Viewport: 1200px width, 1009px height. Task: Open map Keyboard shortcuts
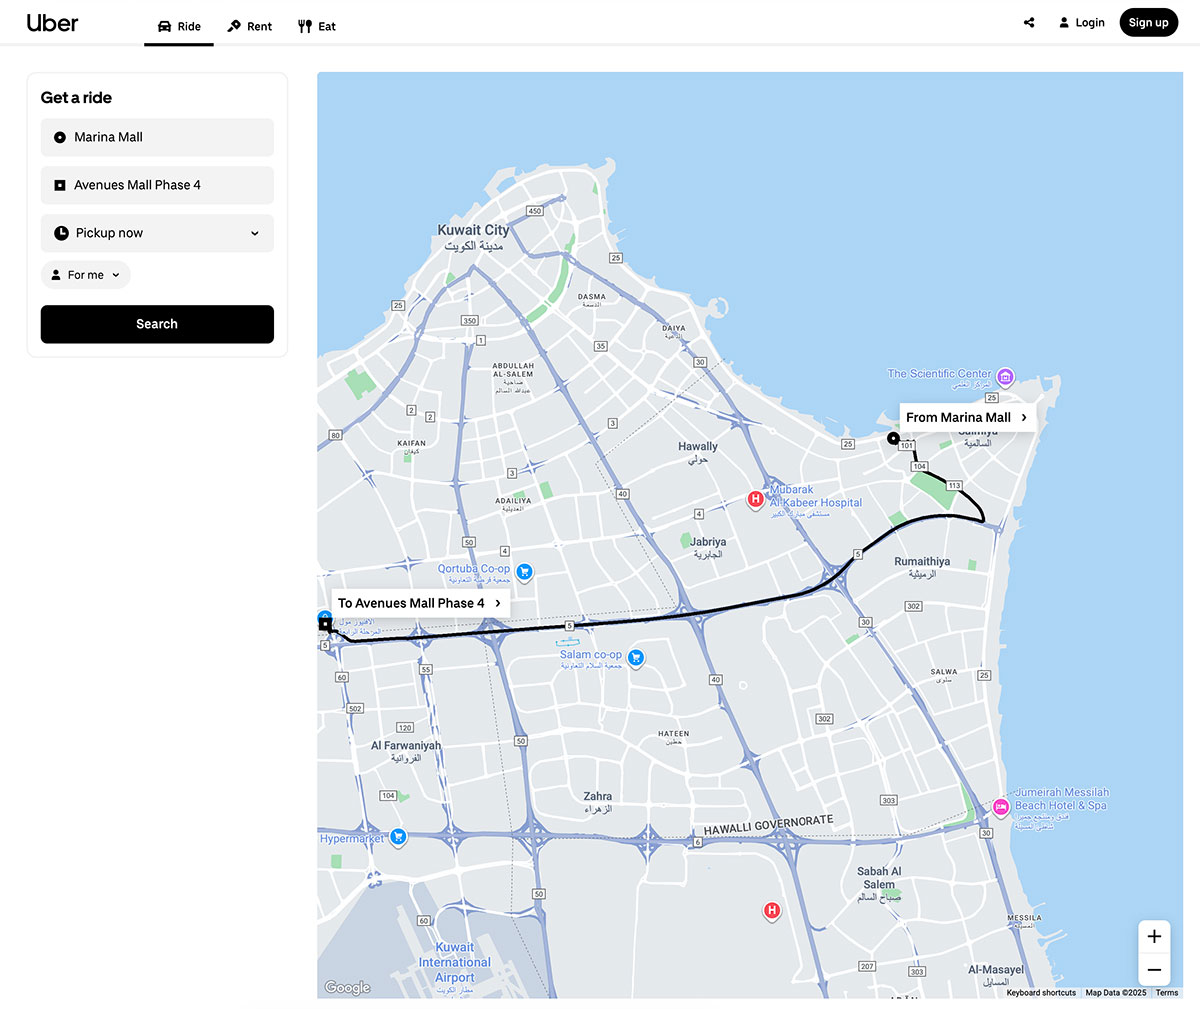click(1041, 993)
